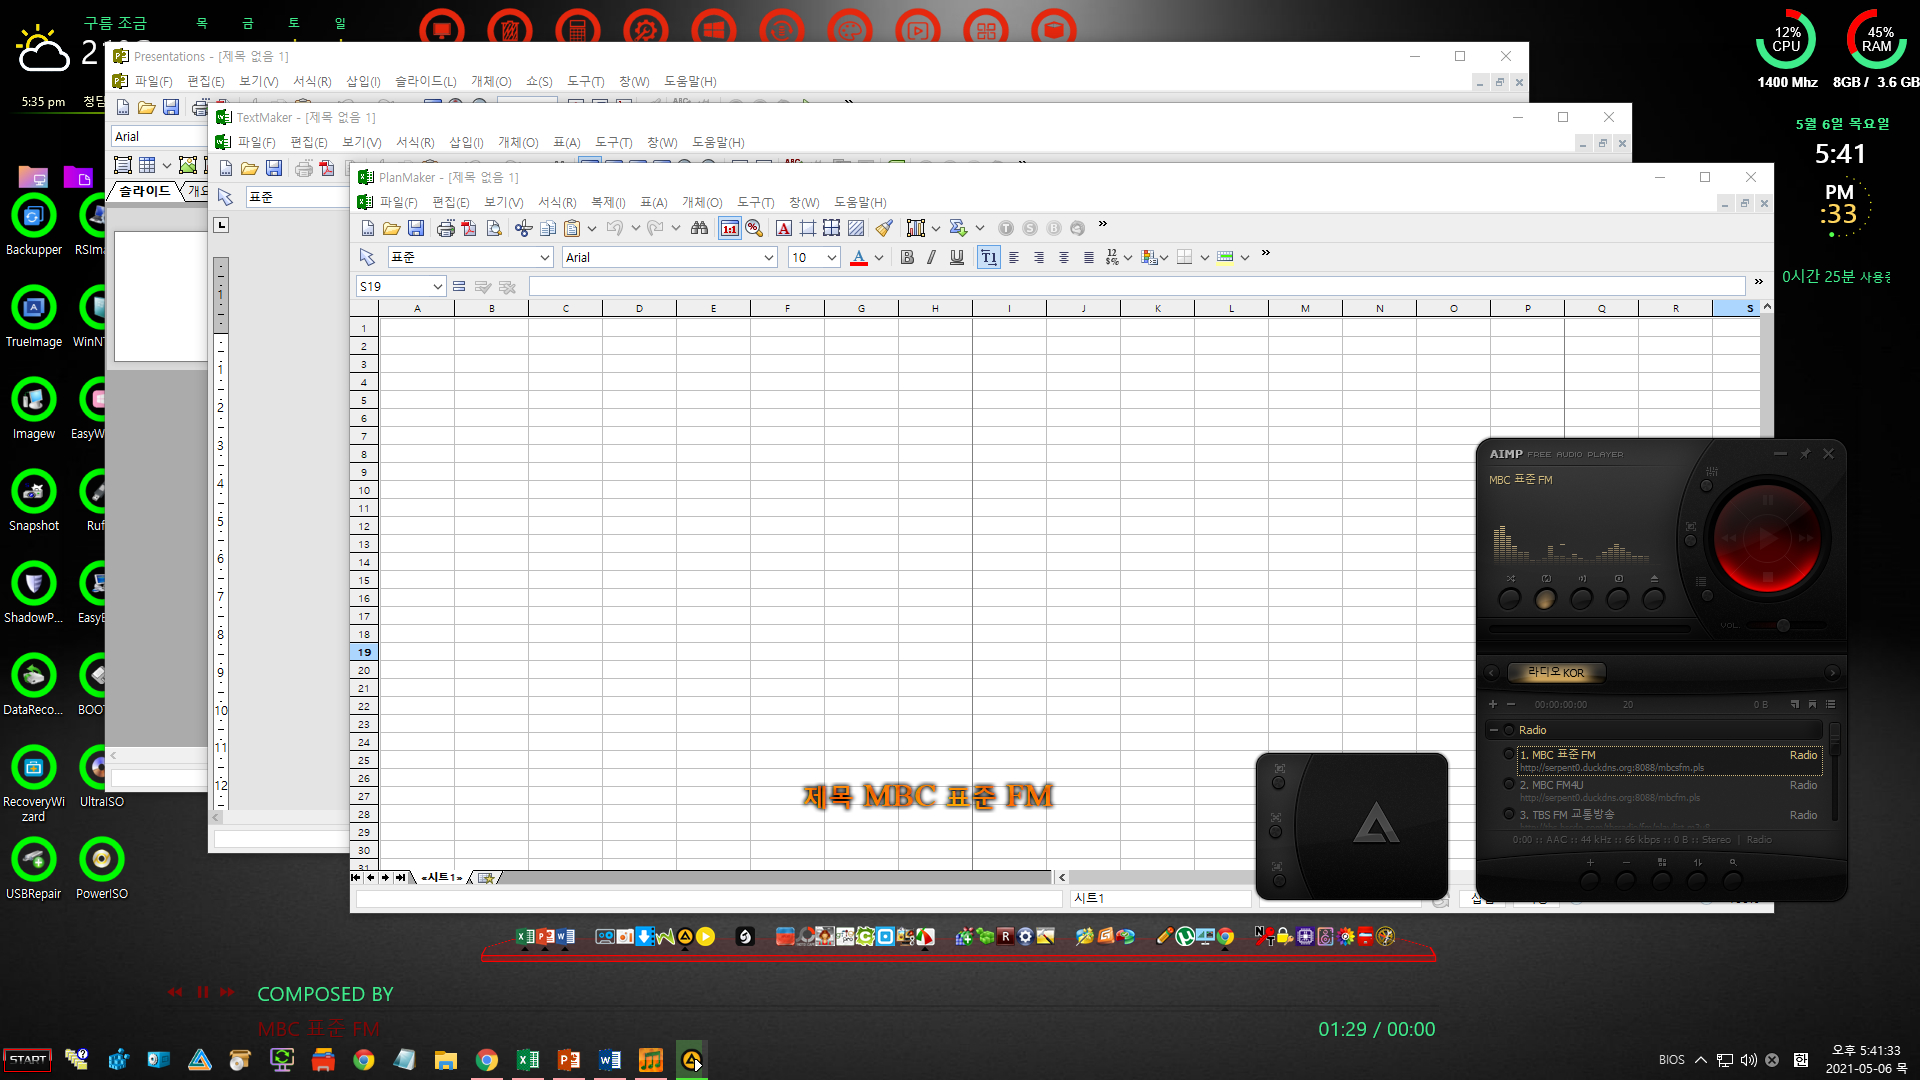Open the Arial font dropdown in PlanMaker

(x=768, y=257)
